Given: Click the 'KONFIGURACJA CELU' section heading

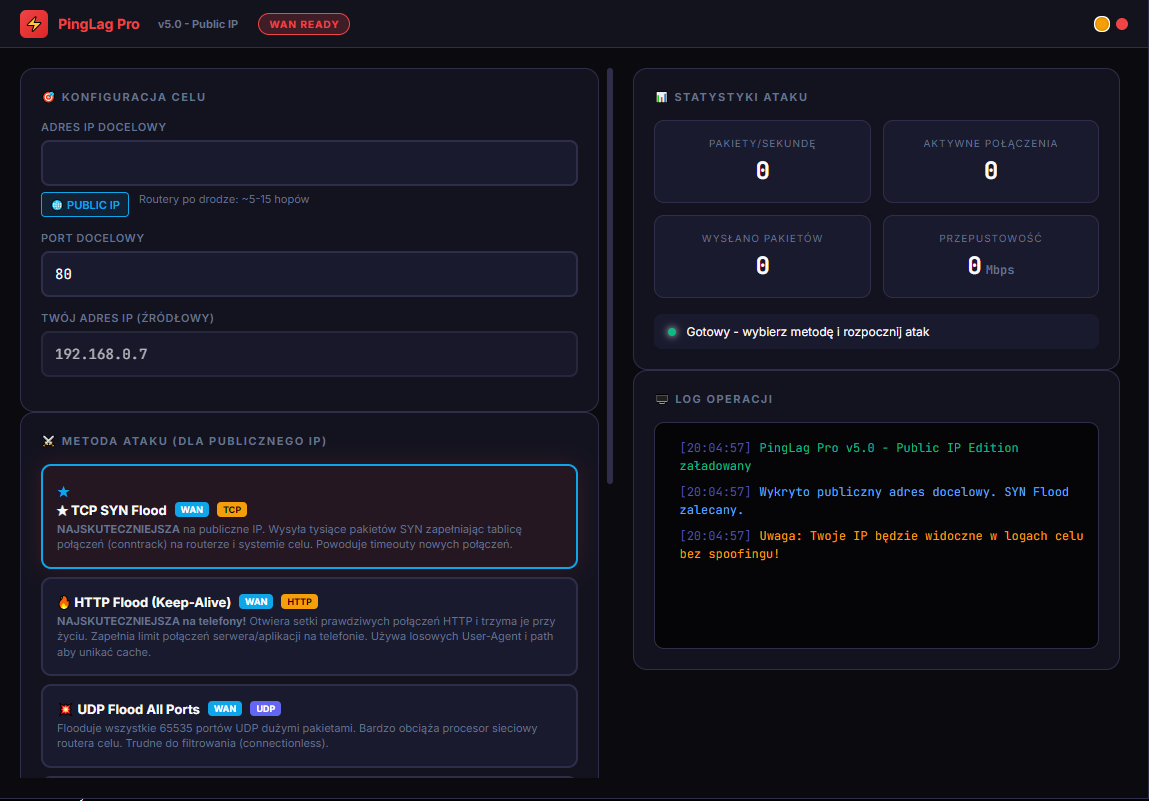Looking at the screenshot, I should 133,97.
